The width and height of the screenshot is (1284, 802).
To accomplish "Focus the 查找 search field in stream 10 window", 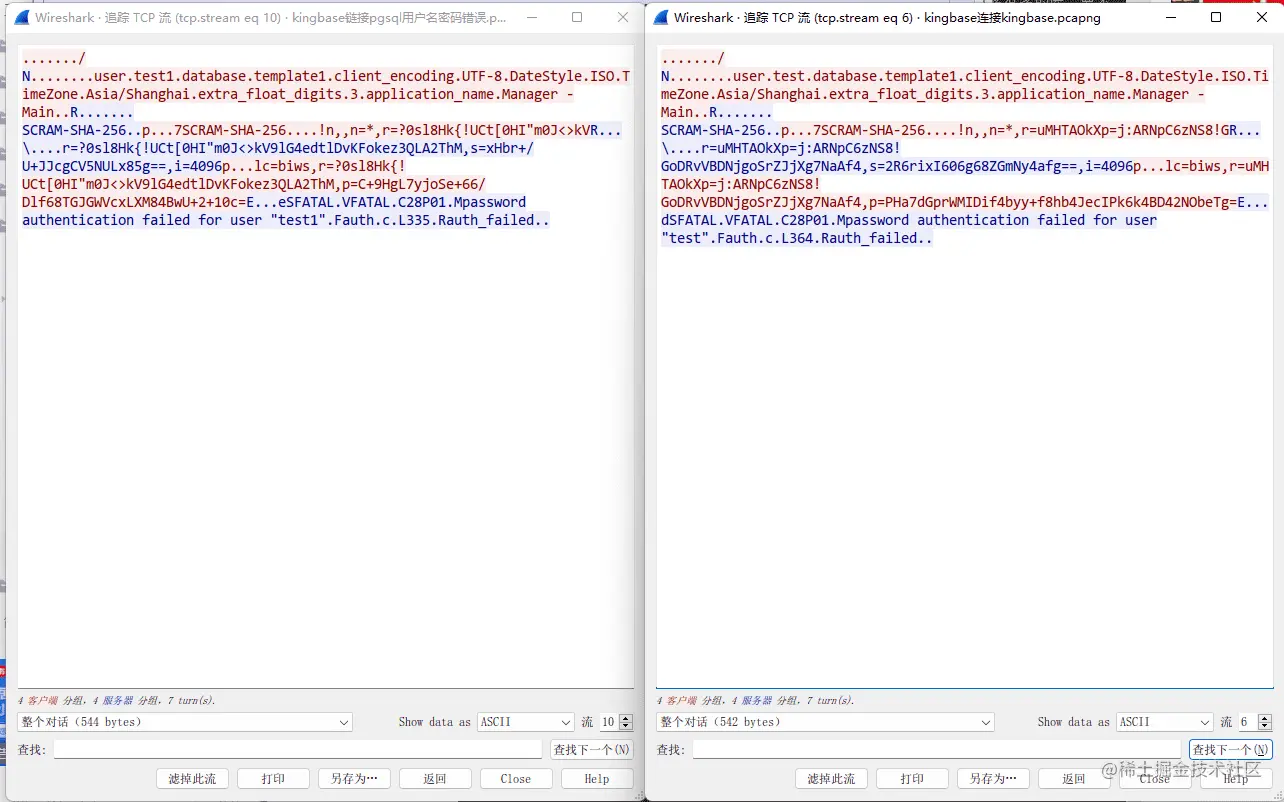I will click(298, 749).
